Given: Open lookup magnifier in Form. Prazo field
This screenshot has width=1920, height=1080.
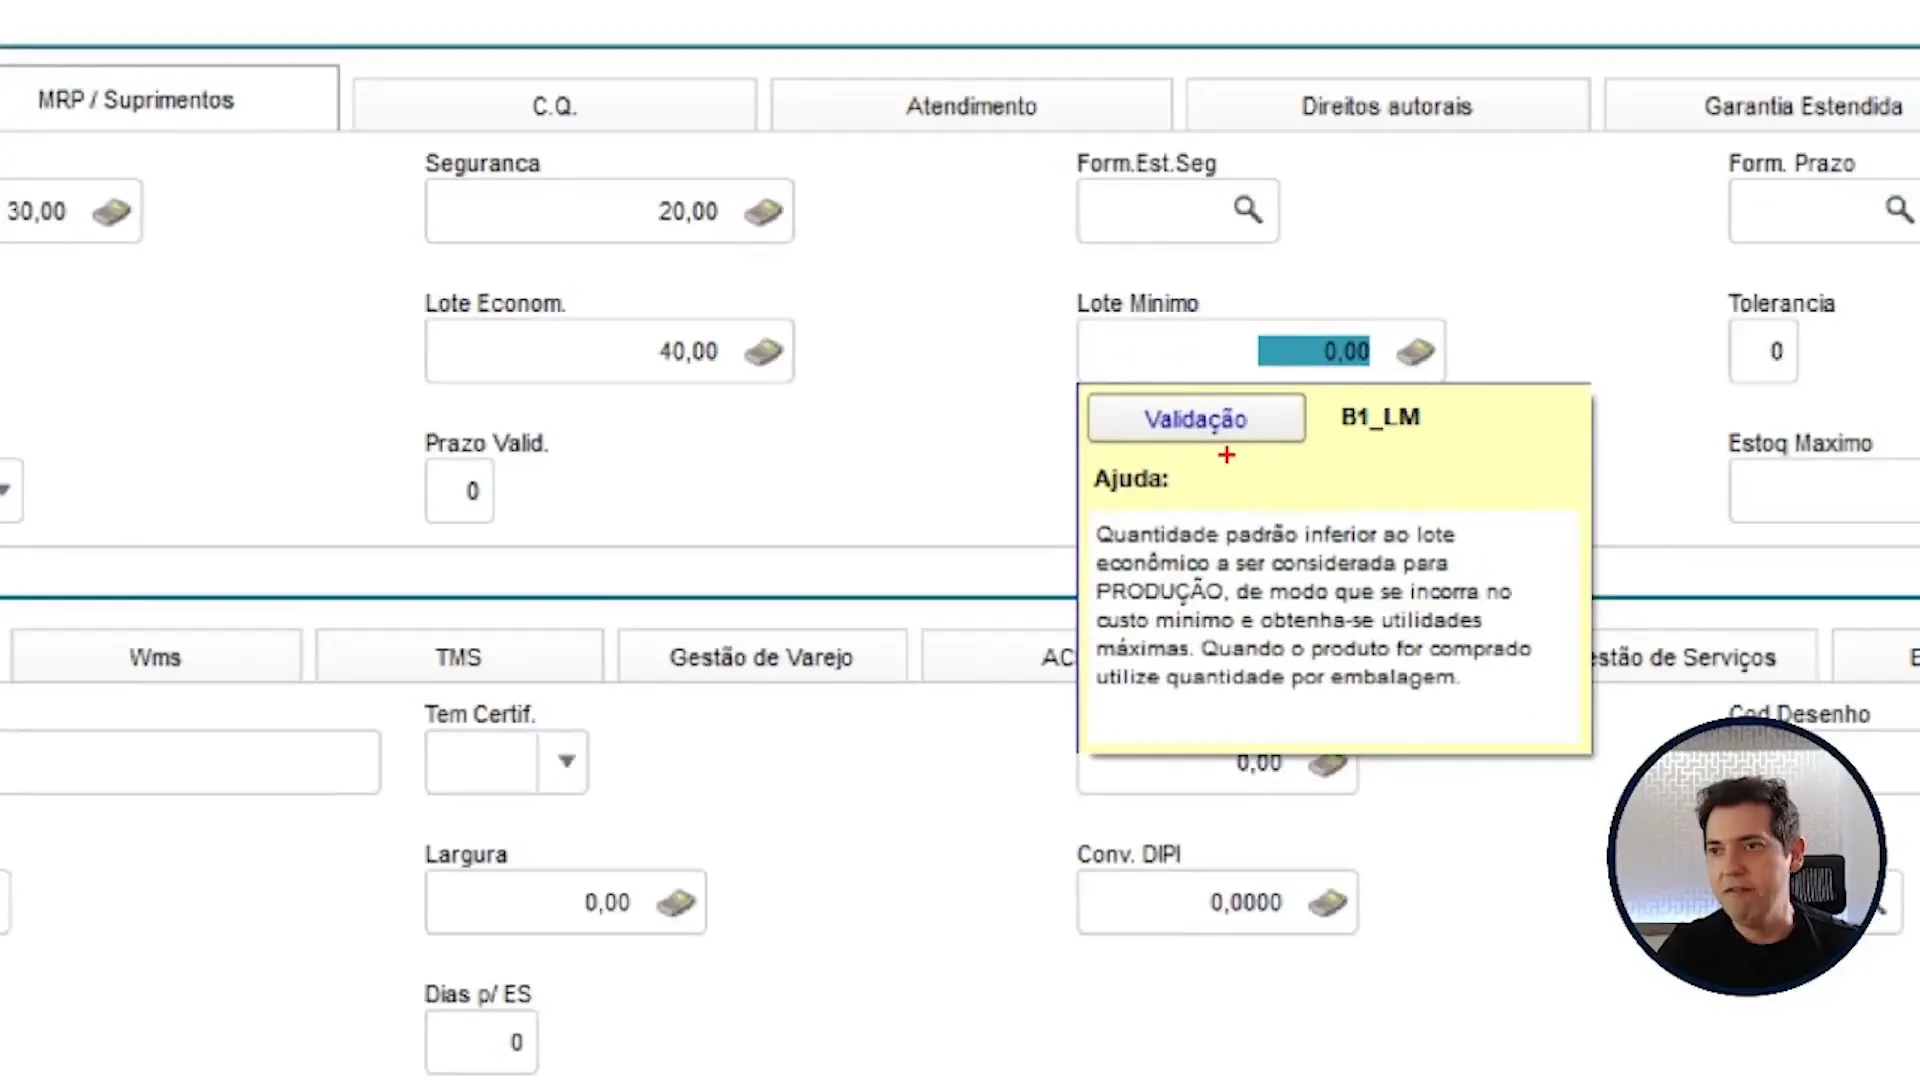Looking at the screenshot, I should [1898, 210].
